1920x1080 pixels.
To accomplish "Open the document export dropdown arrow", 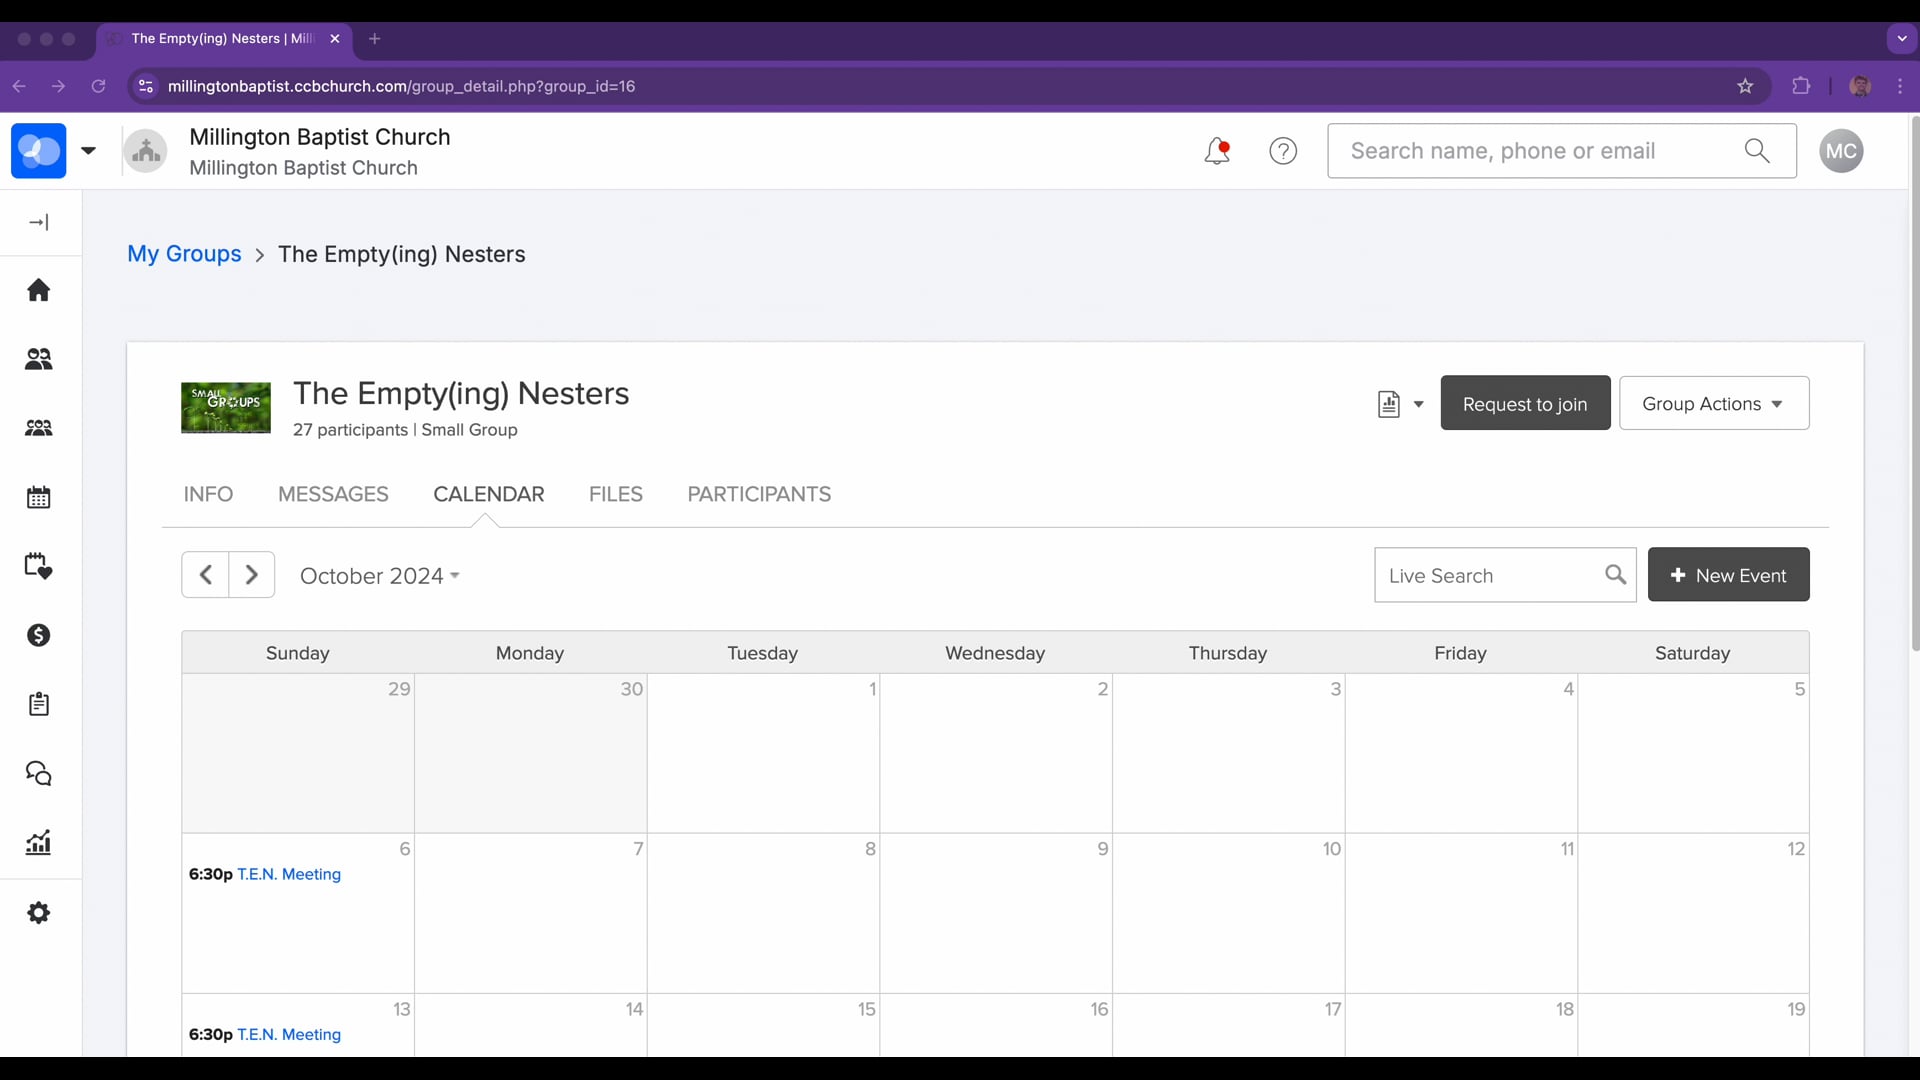I will (1418, 404).
